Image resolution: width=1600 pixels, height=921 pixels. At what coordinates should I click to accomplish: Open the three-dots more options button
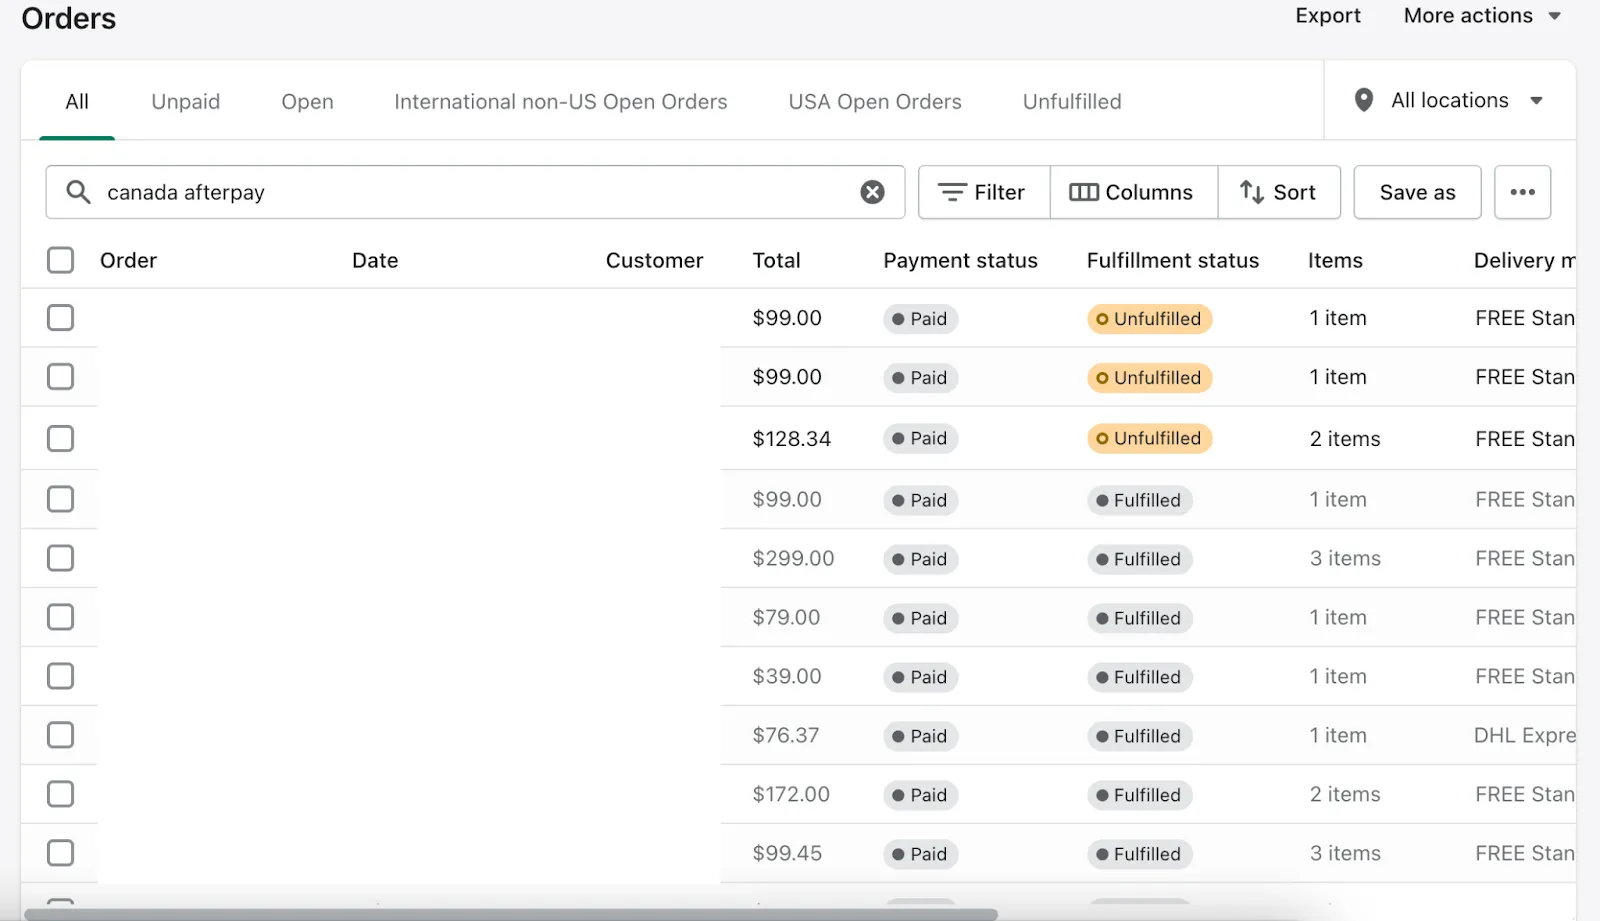(x=1522, y=192)
